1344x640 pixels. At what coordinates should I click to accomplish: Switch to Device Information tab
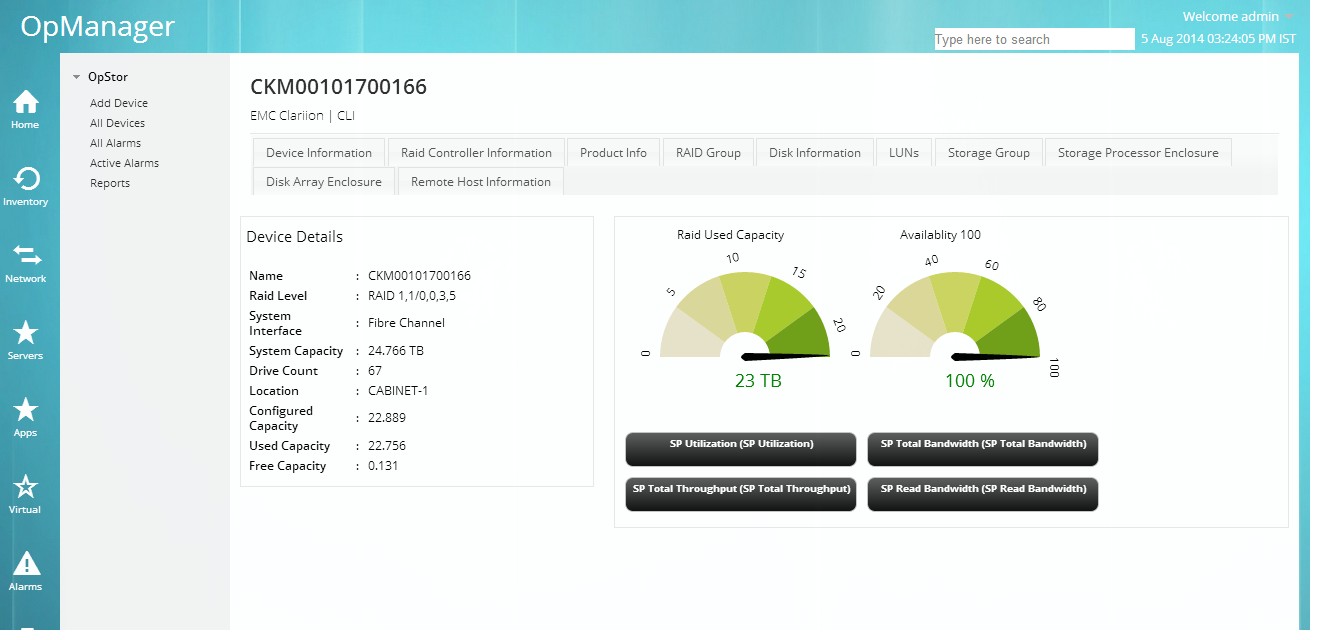tap(319, 153)
